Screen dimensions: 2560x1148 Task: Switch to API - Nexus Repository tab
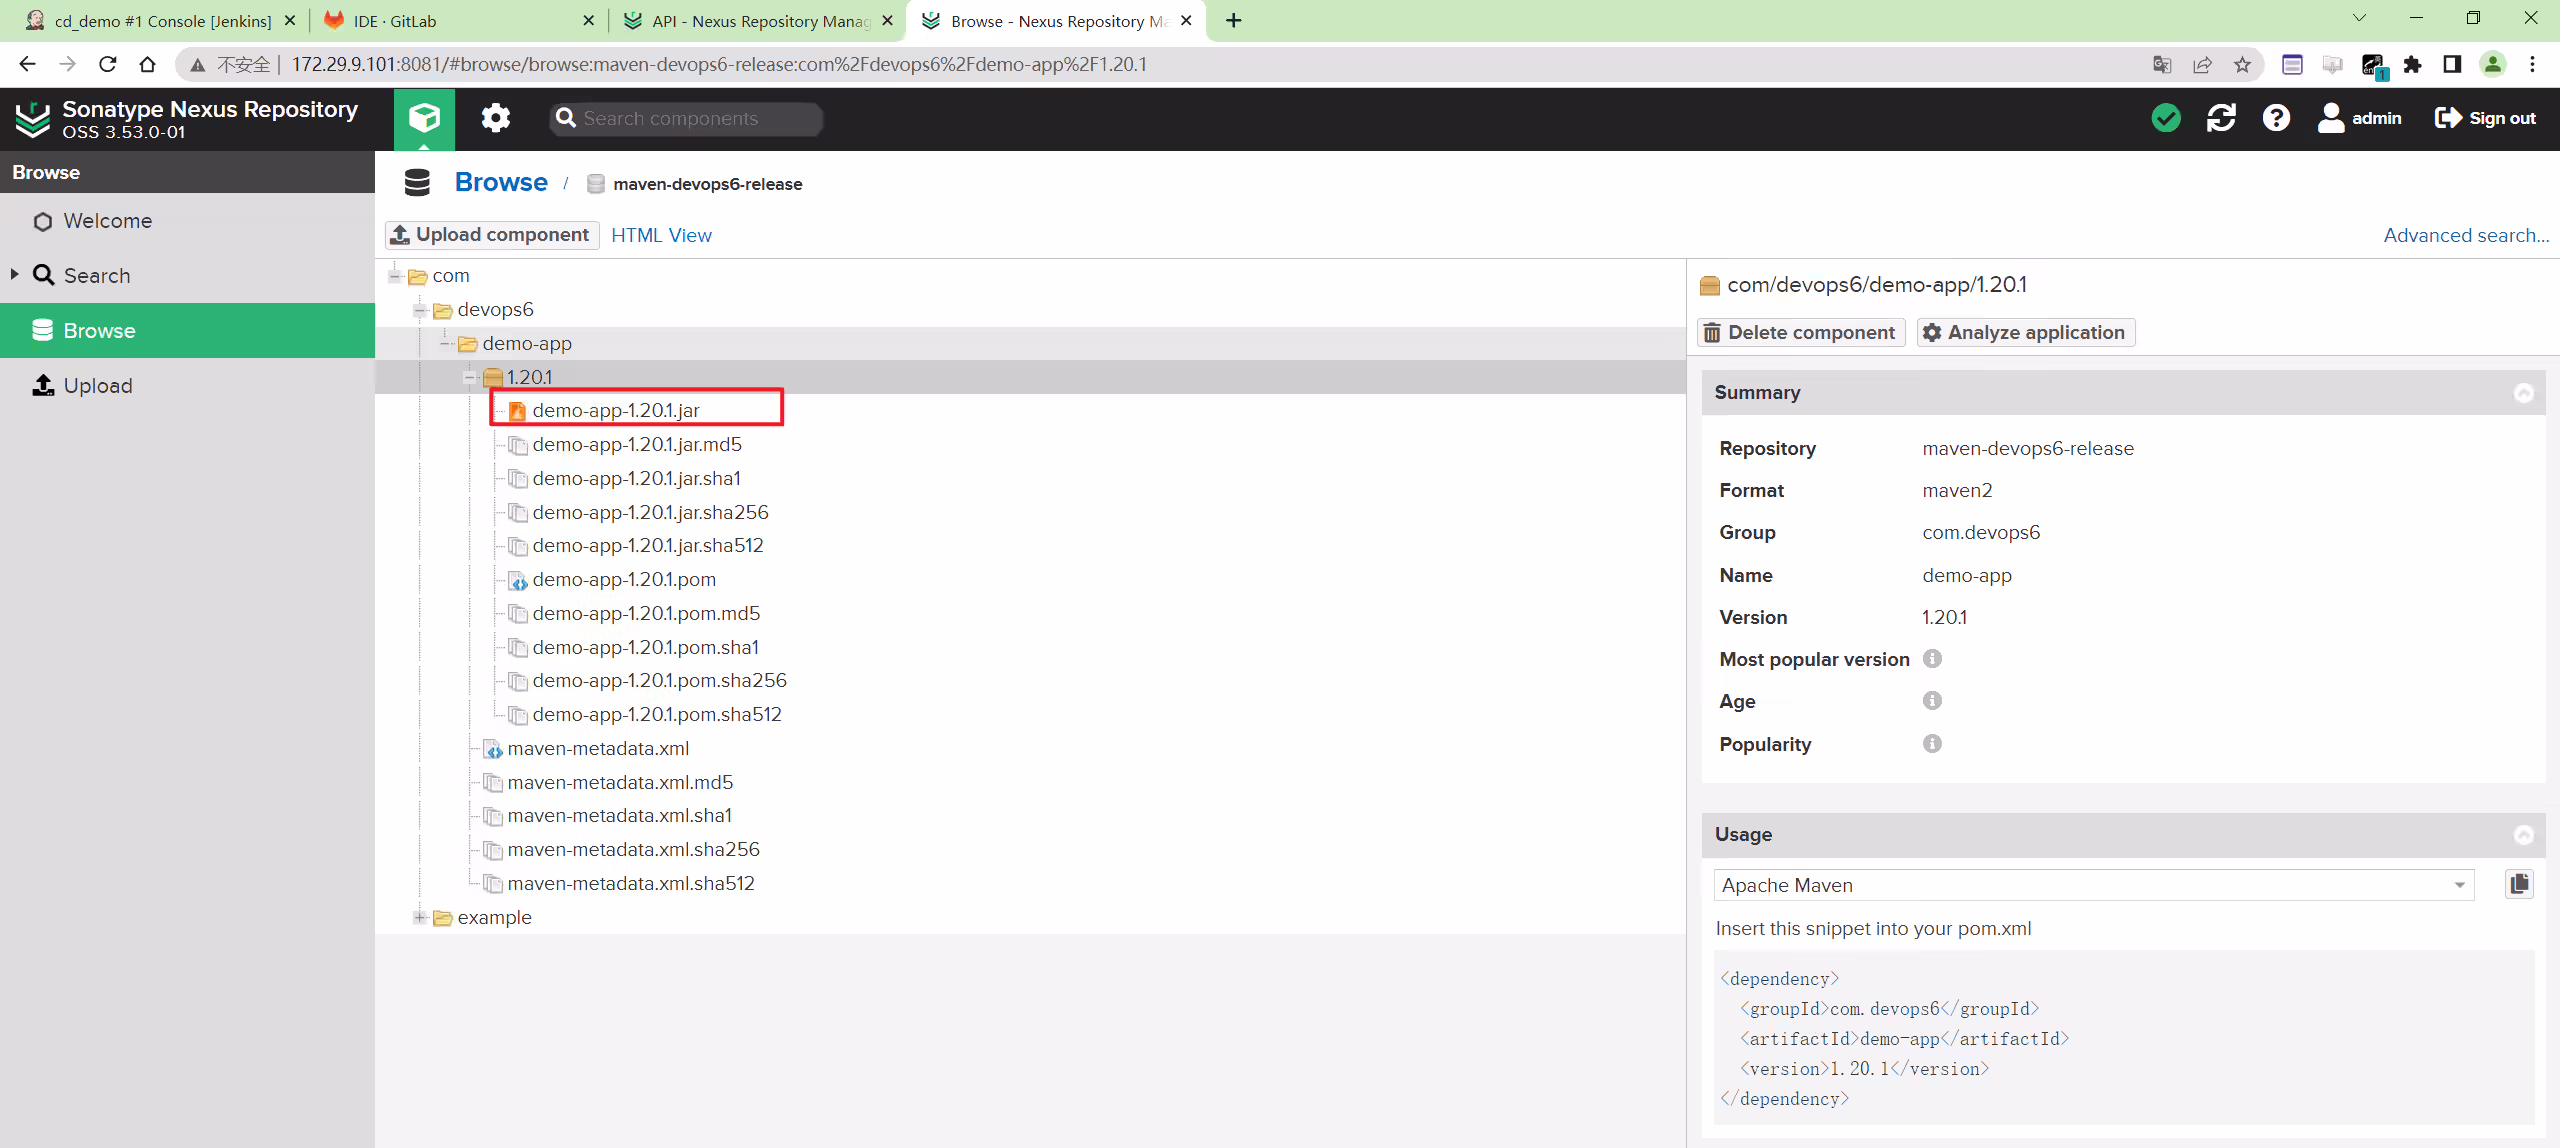pos(759,21)
